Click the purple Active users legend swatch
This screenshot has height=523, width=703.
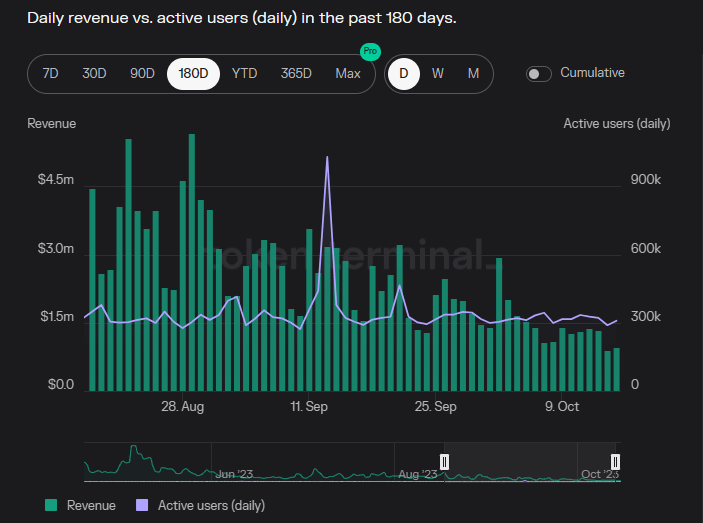click(141, 505)
